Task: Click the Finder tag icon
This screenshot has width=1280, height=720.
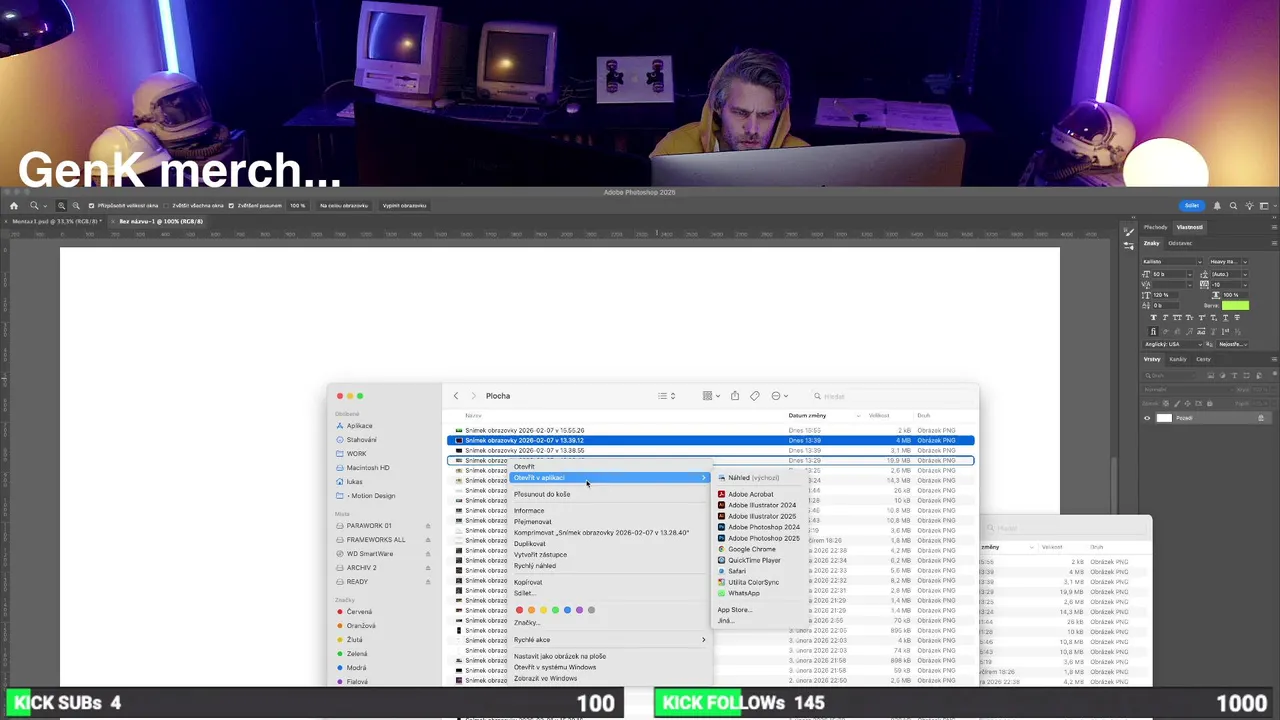Action: point(755,396)
